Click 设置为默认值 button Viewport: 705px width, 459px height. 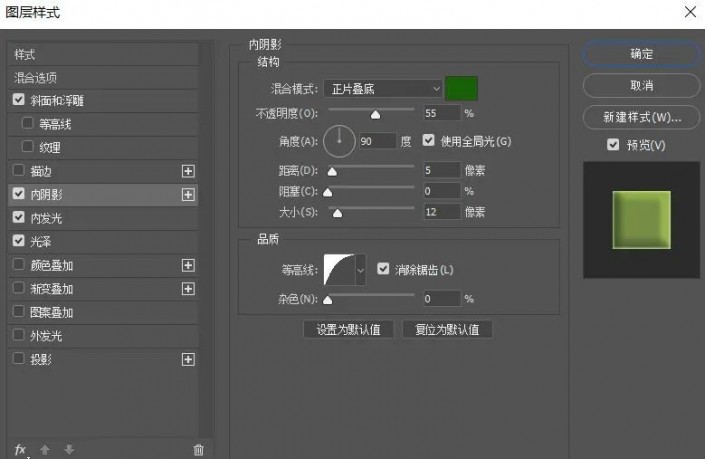point(348,330)
